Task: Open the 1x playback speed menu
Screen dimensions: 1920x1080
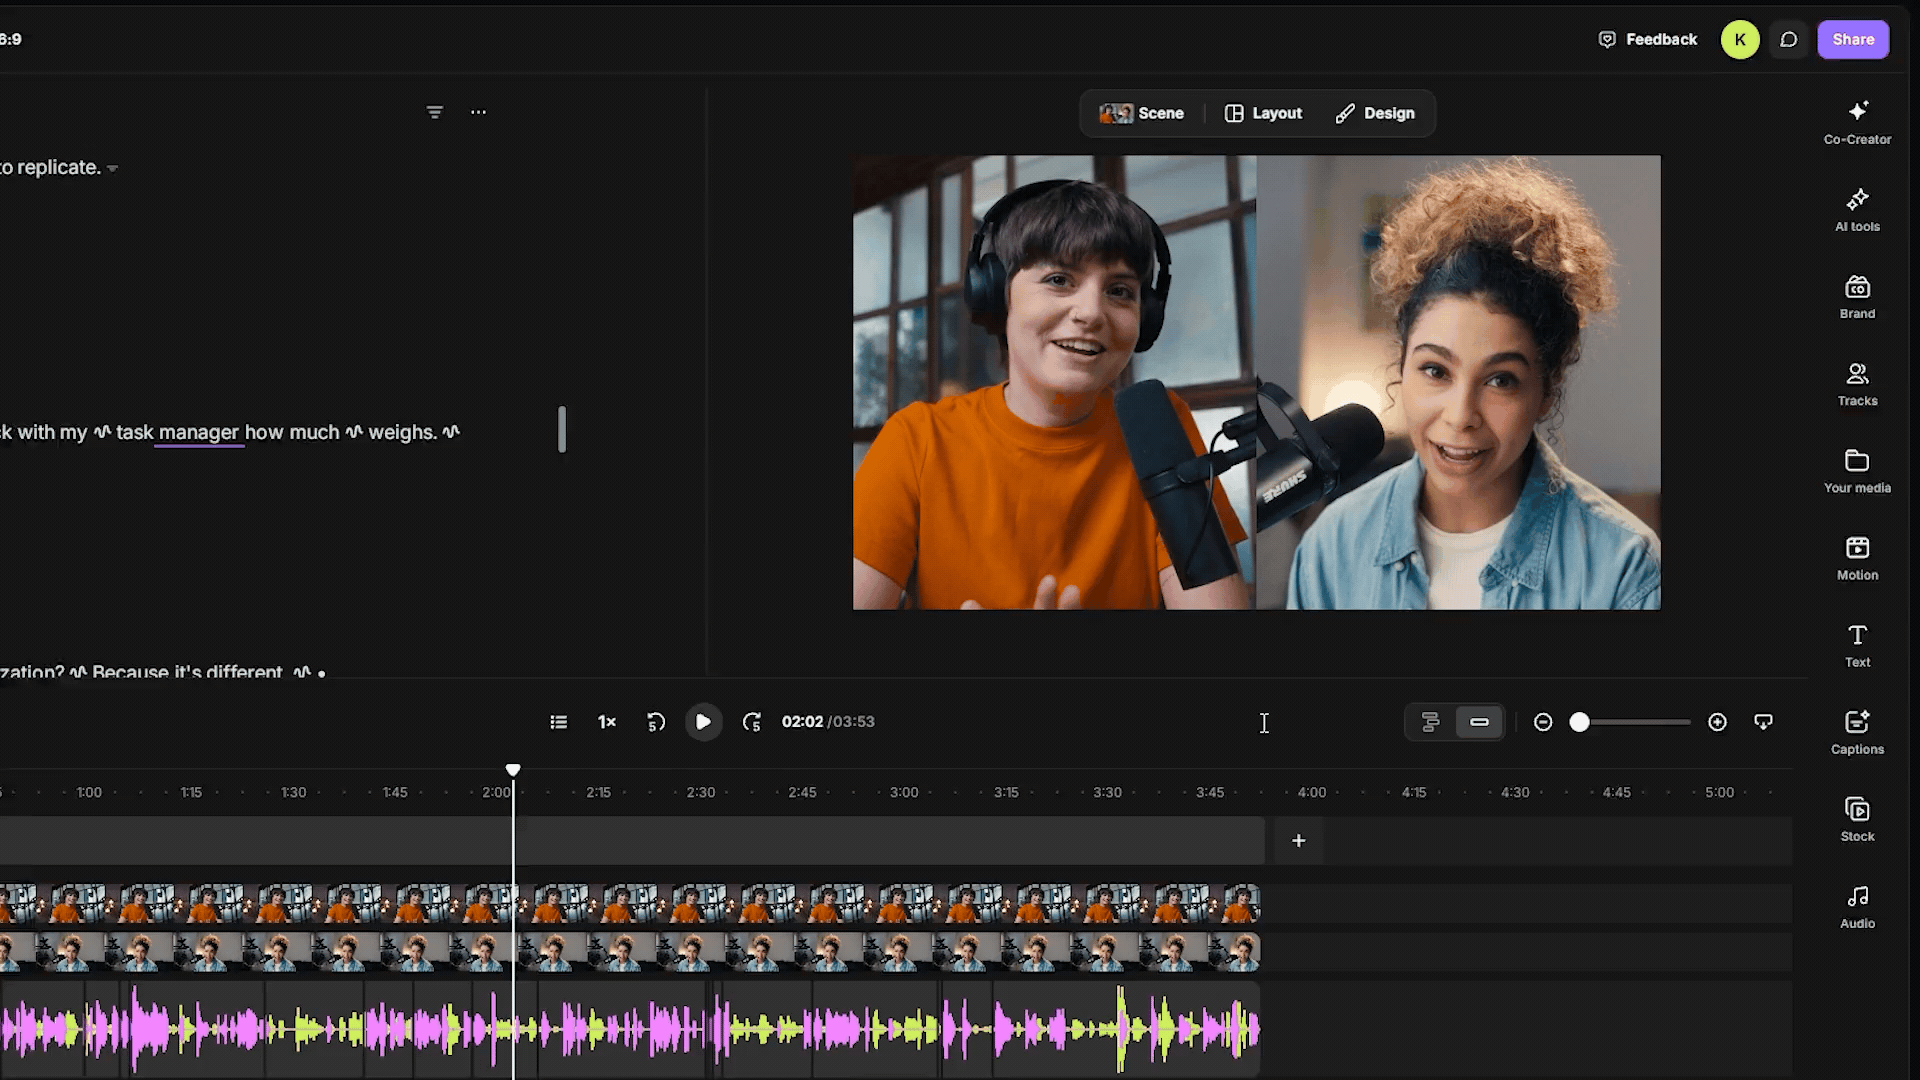Action: (607, 722)
